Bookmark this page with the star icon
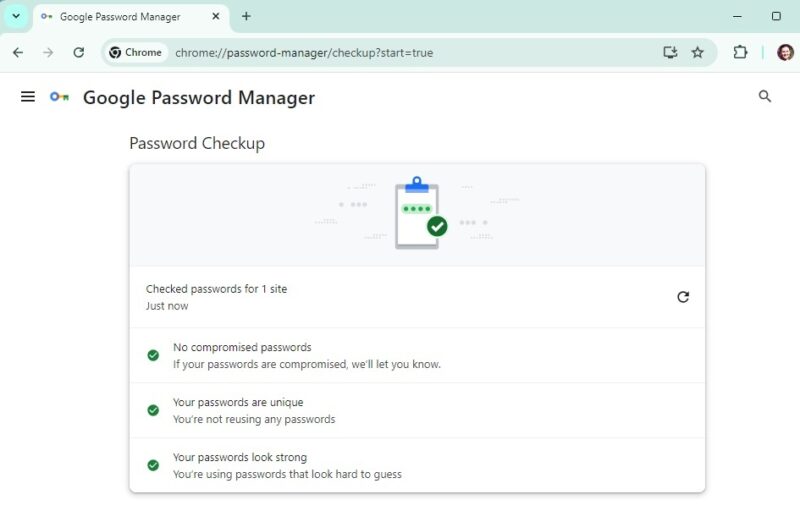The height and width of the screenshot is (511, 800). tap(697, 52)
